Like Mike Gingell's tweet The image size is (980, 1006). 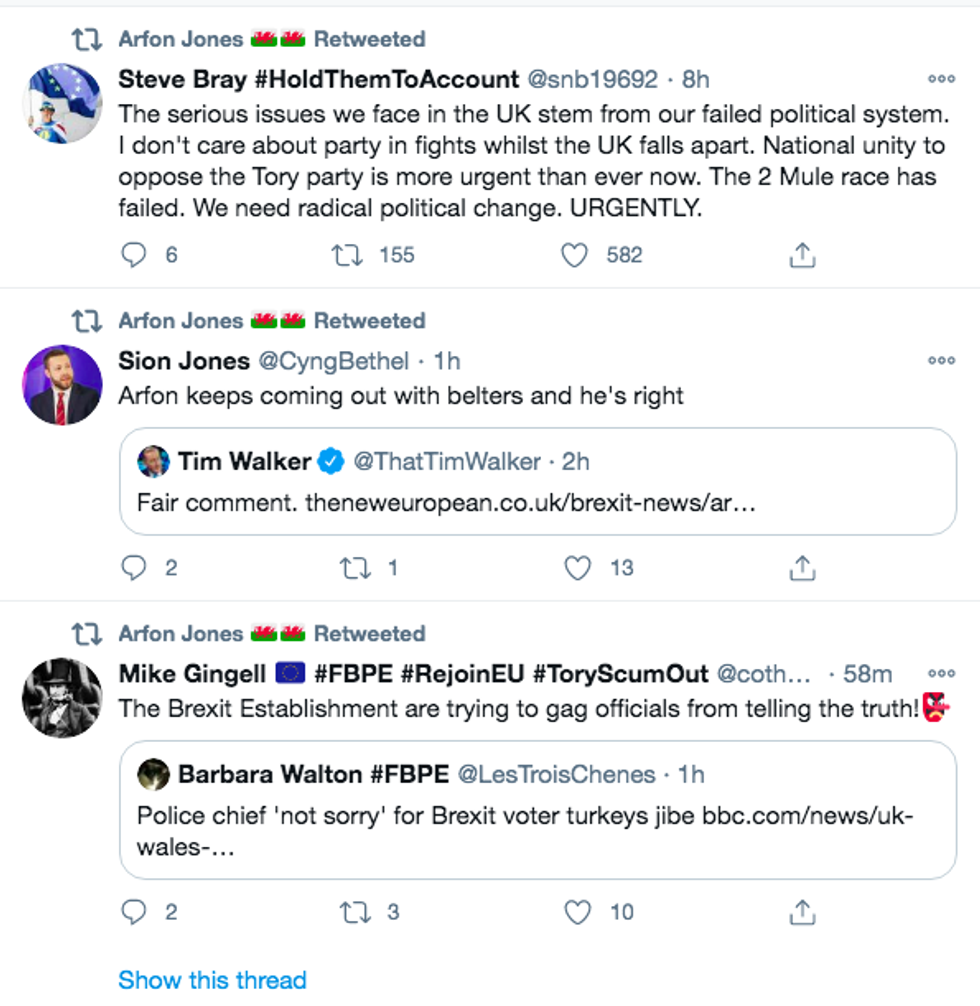(x=578, y=912)
